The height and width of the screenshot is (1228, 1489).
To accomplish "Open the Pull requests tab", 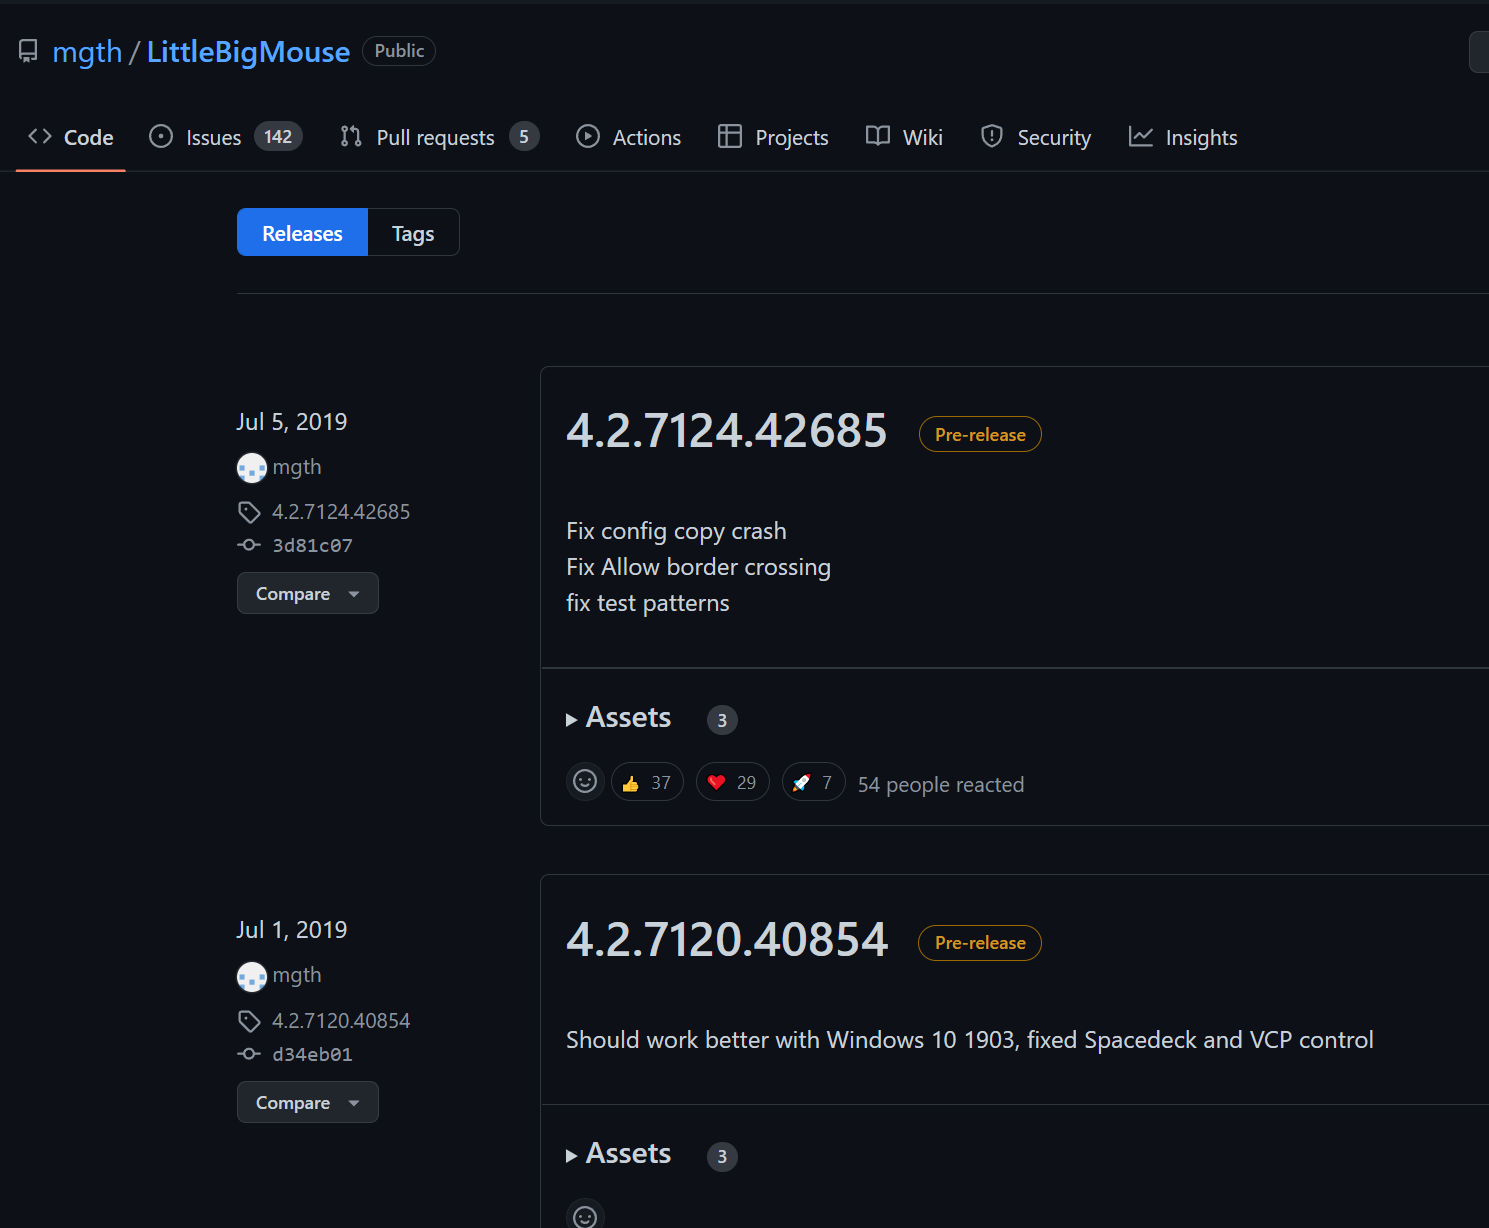I will pos(440,137).
